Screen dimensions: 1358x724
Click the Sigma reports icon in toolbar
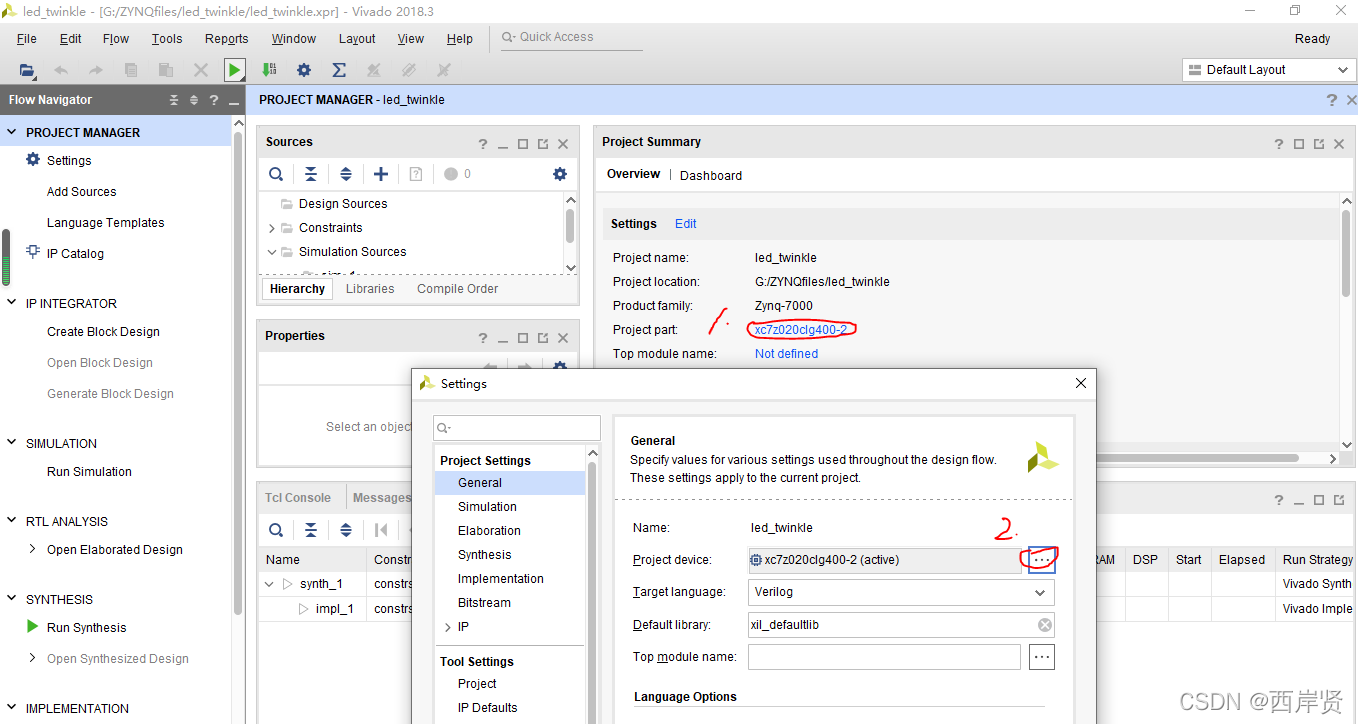[339, 70]
